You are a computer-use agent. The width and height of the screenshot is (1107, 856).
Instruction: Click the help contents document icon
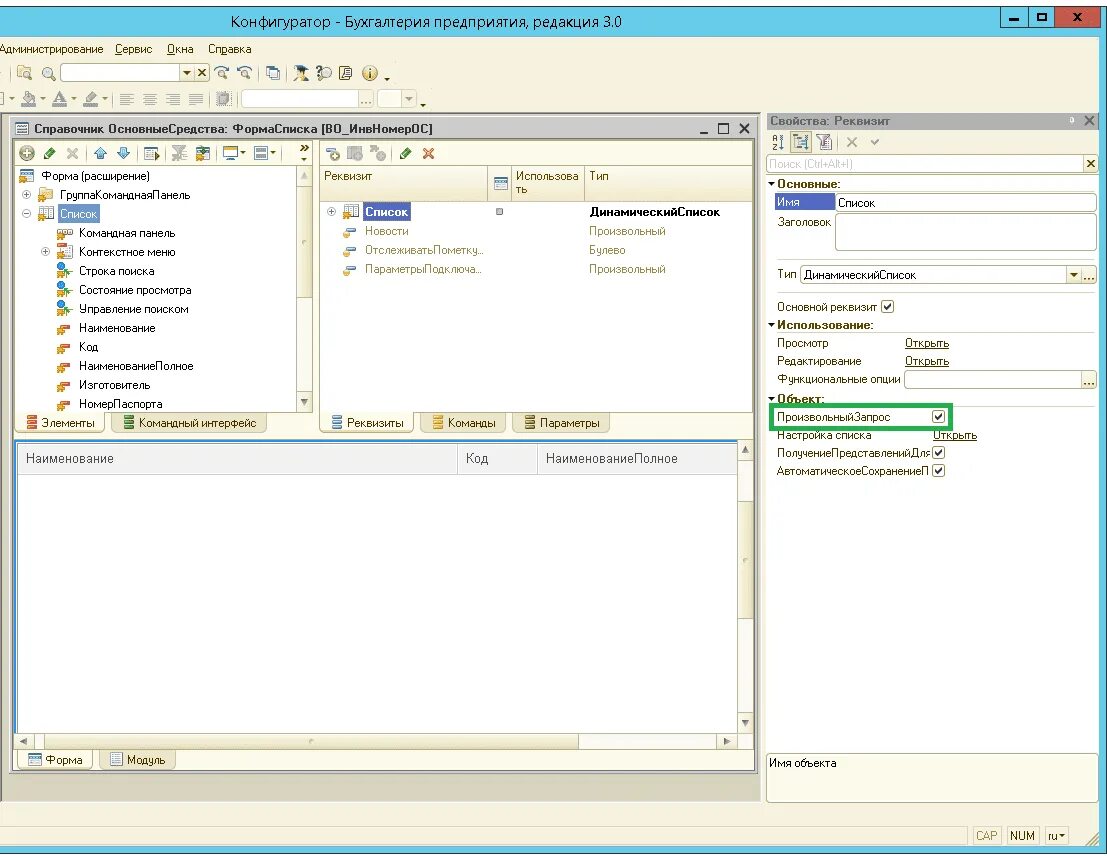click(x=346, y=73)
